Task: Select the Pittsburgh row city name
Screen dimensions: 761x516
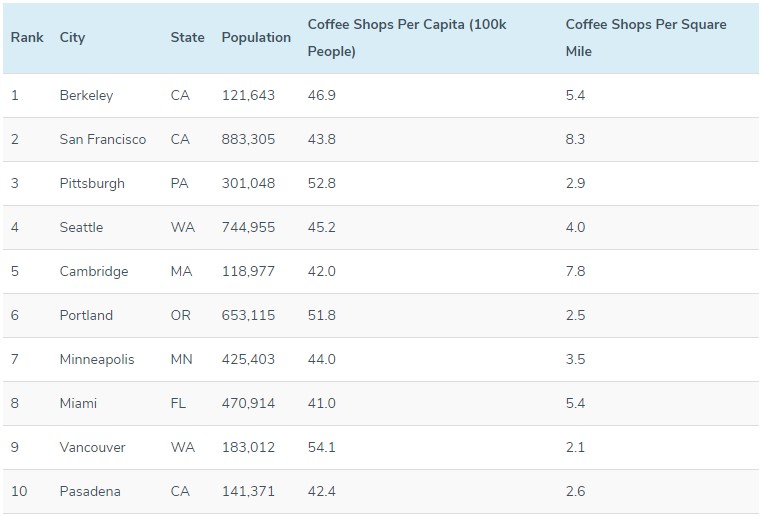Action: pyautogui.click(x=92, y=184)
